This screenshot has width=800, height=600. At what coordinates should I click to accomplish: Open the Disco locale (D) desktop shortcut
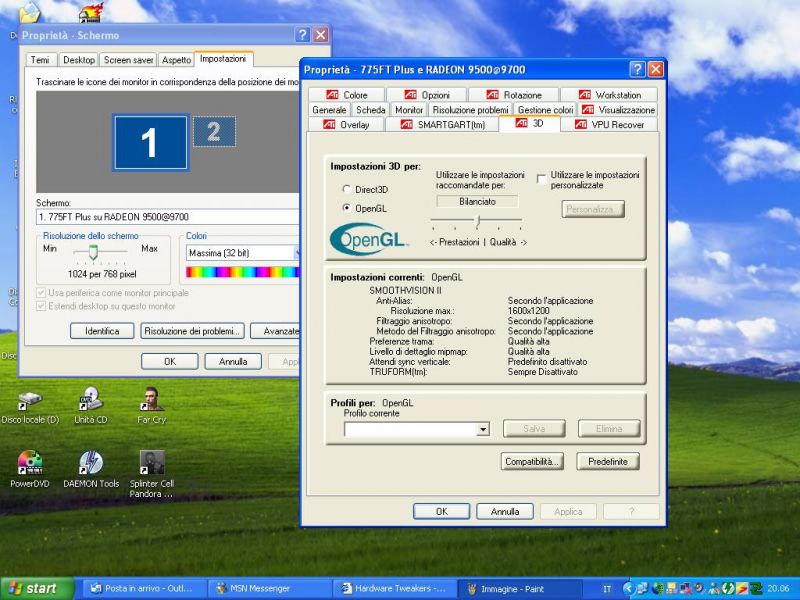point(30,407)
